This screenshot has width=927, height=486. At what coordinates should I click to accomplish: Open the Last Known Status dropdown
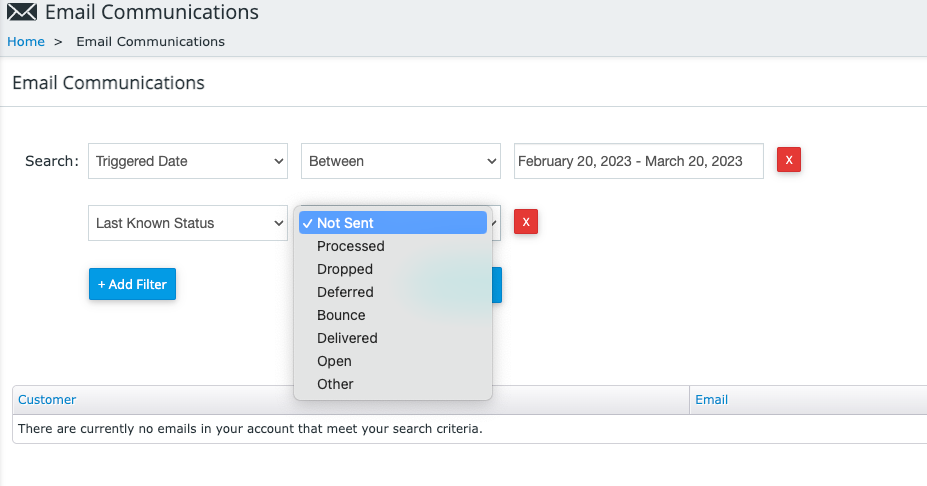tap(188, 223)
